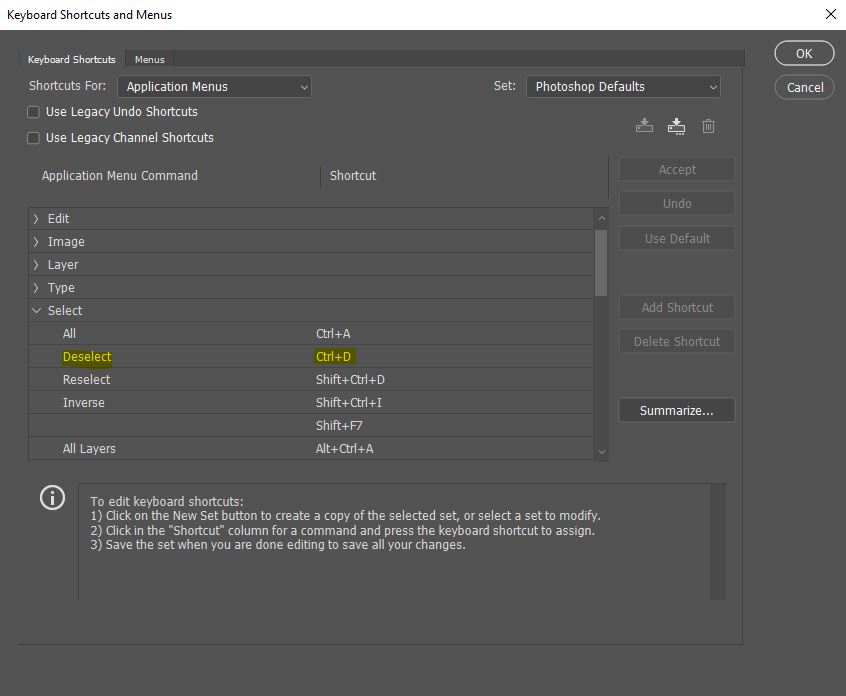Select the All Layers command row
The width and height of the screenshot is (846, 696).
pos(311,449)
